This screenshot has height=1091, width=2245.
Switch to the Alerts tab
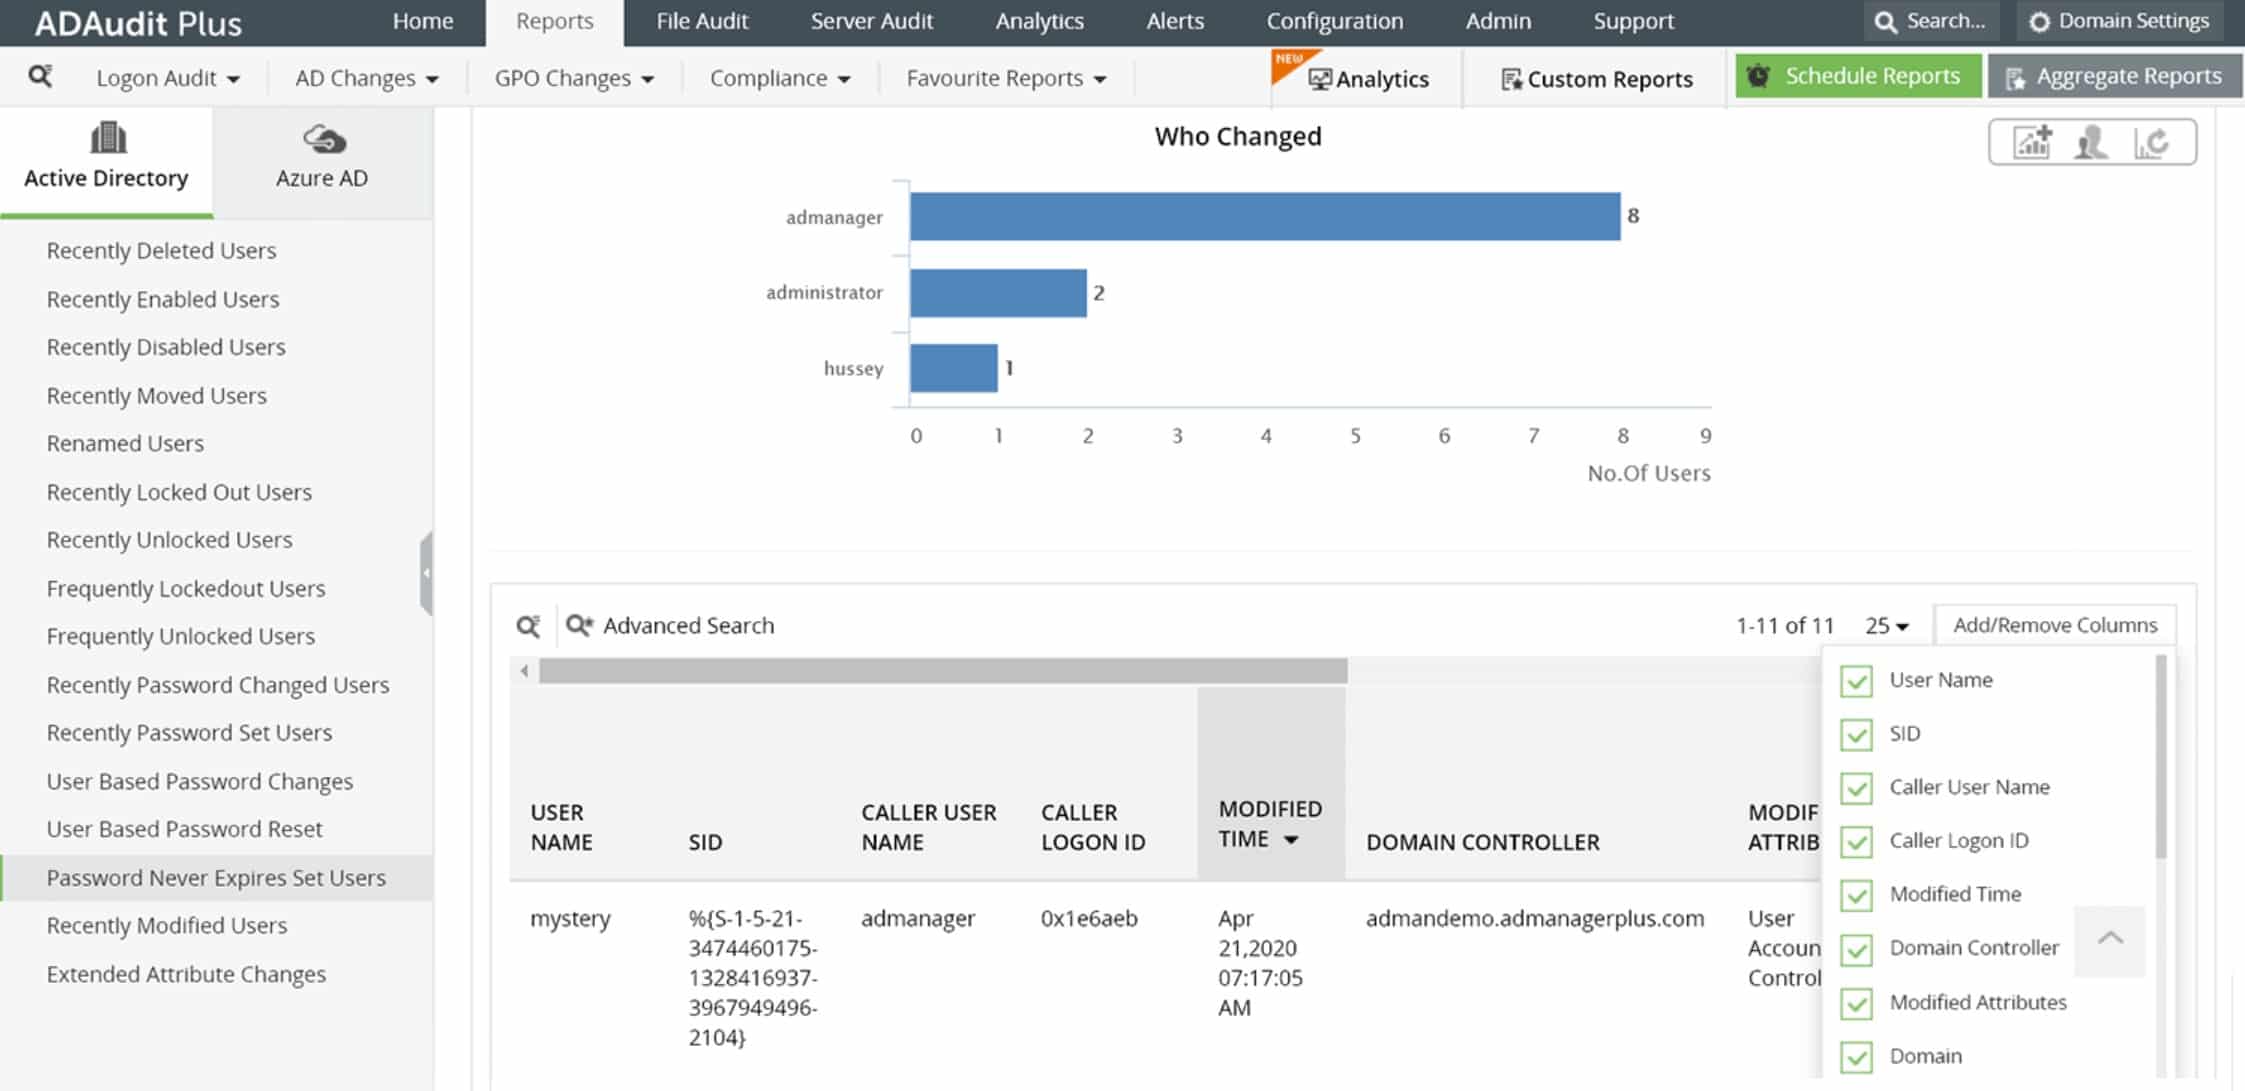[x=1175, y=21]
